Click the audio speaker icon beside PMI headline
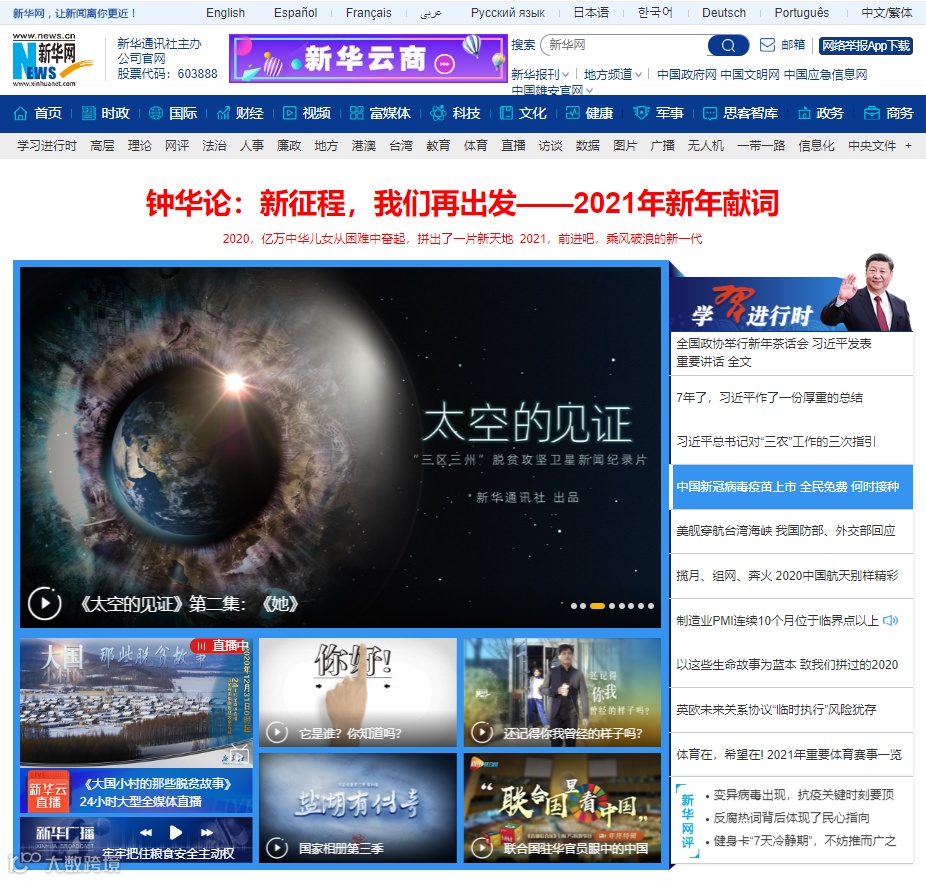The width and height of the screenshot is (926, 881). click(x=890, y=620)
